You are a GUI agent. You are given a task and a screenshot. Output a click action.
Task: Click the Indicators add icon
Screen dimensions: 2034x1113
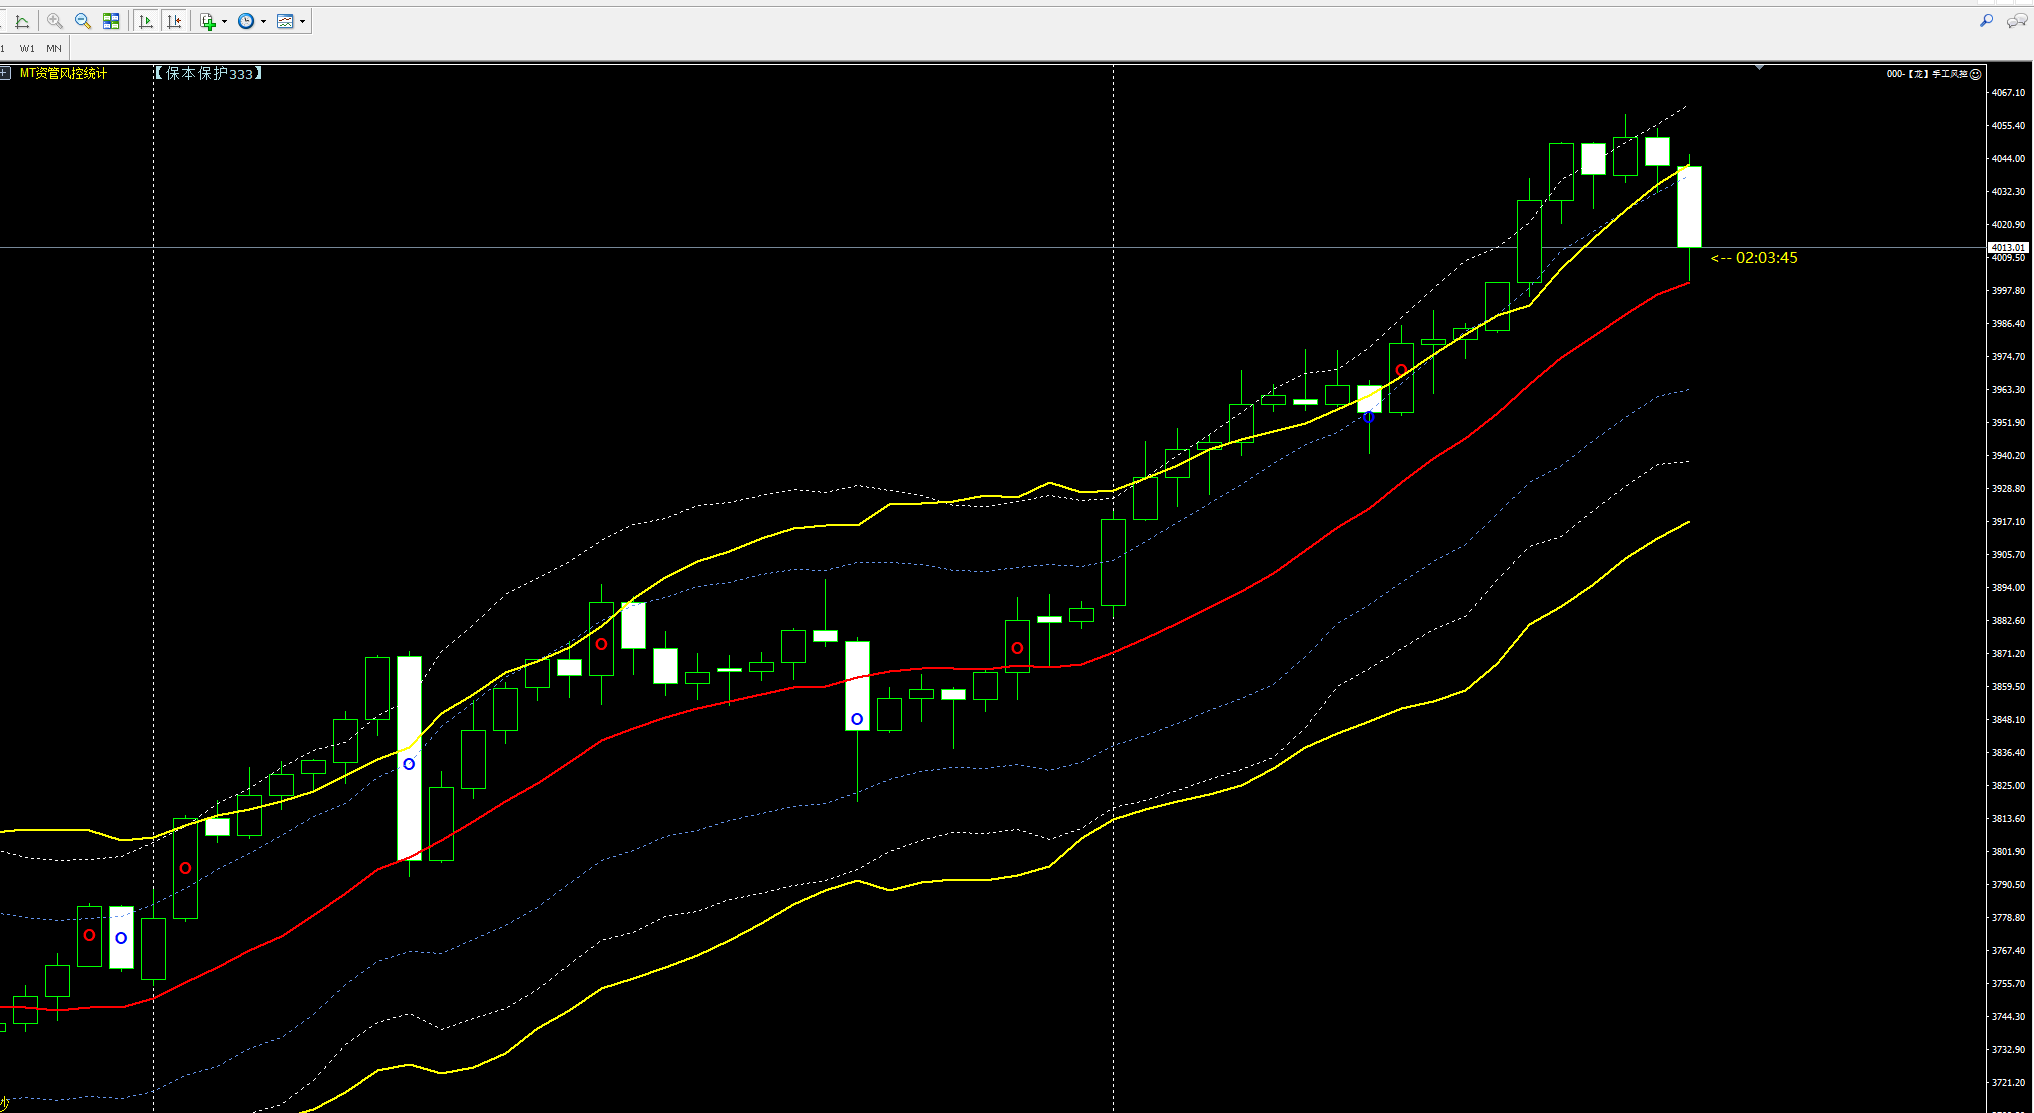click(x=207, y=21)
